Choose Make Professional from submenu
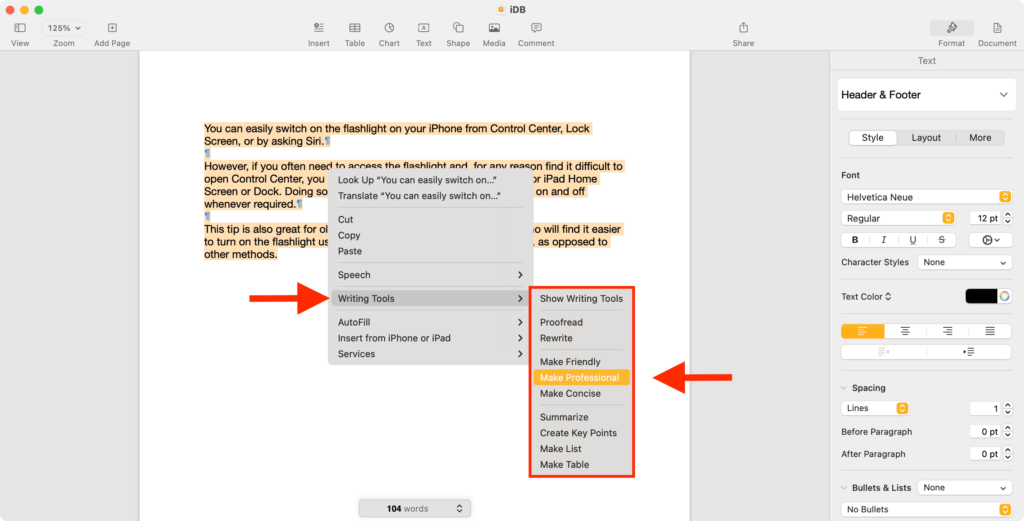Image resolution: width=1024 pixels, height=521 pixels. pos(579,378)
